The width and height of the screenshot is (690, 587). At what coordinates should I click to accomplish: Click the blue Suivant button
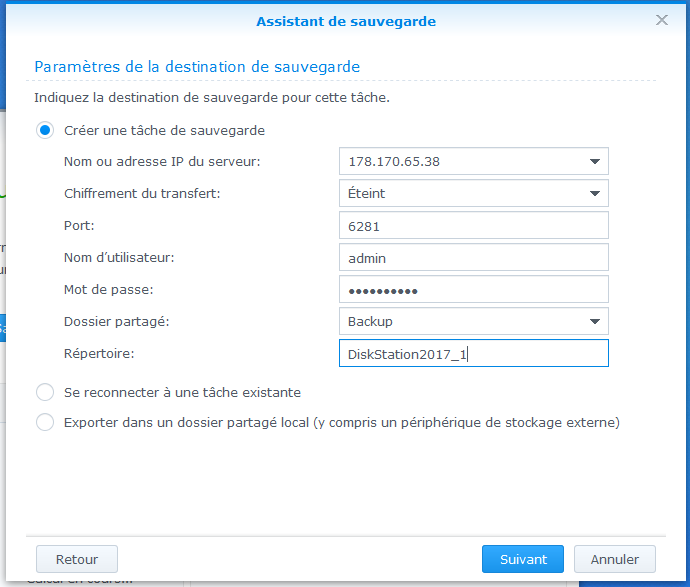[522, 559]
